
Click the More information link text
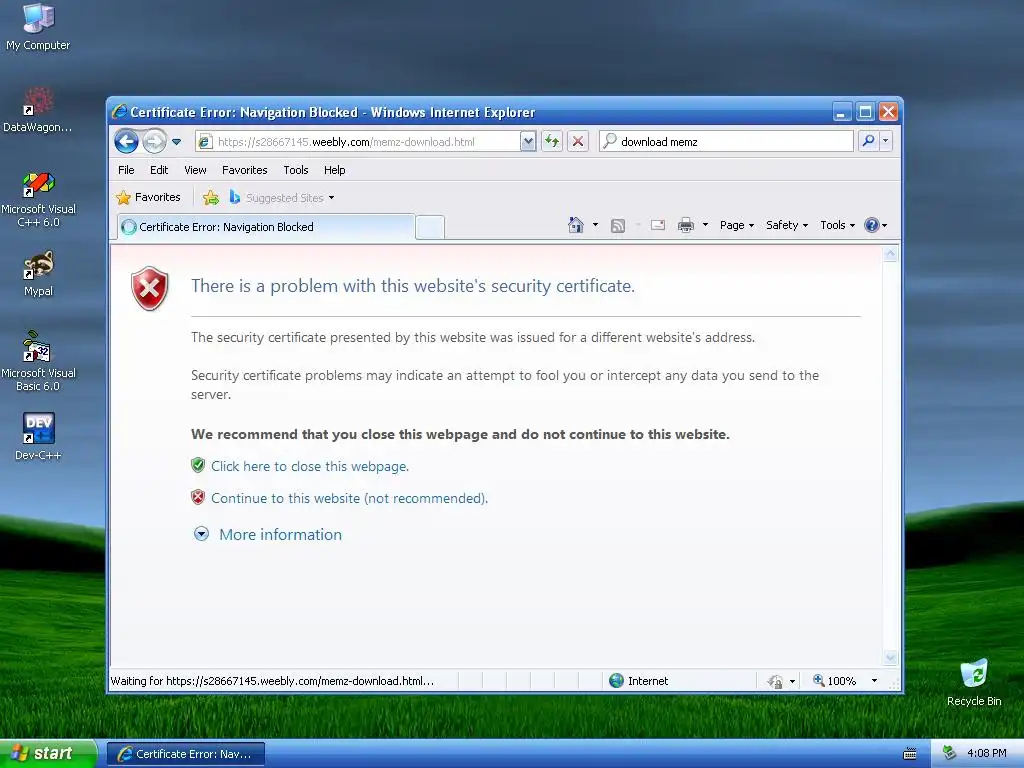click(x=280, y=534)
